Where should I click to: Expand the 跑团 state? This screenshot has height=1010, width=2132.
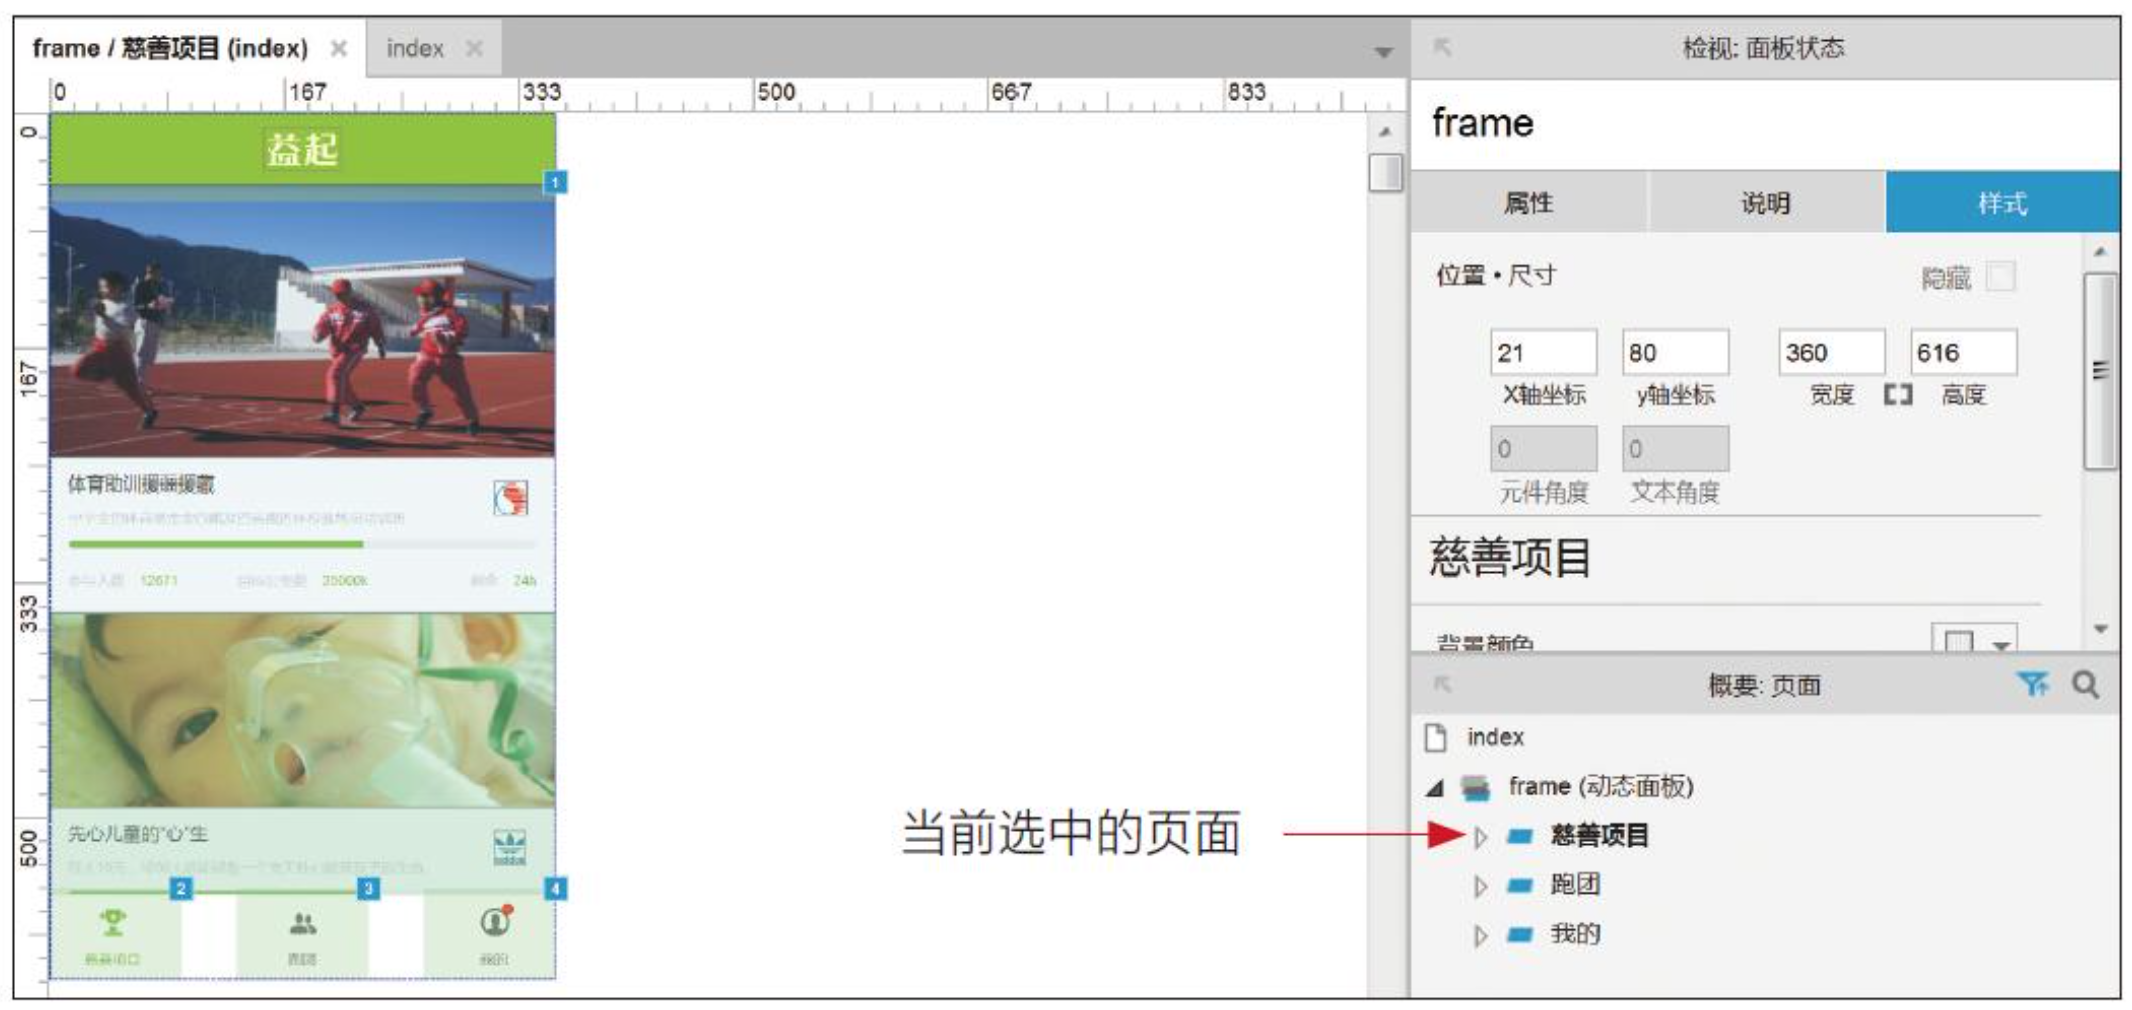pos(1481,886)
